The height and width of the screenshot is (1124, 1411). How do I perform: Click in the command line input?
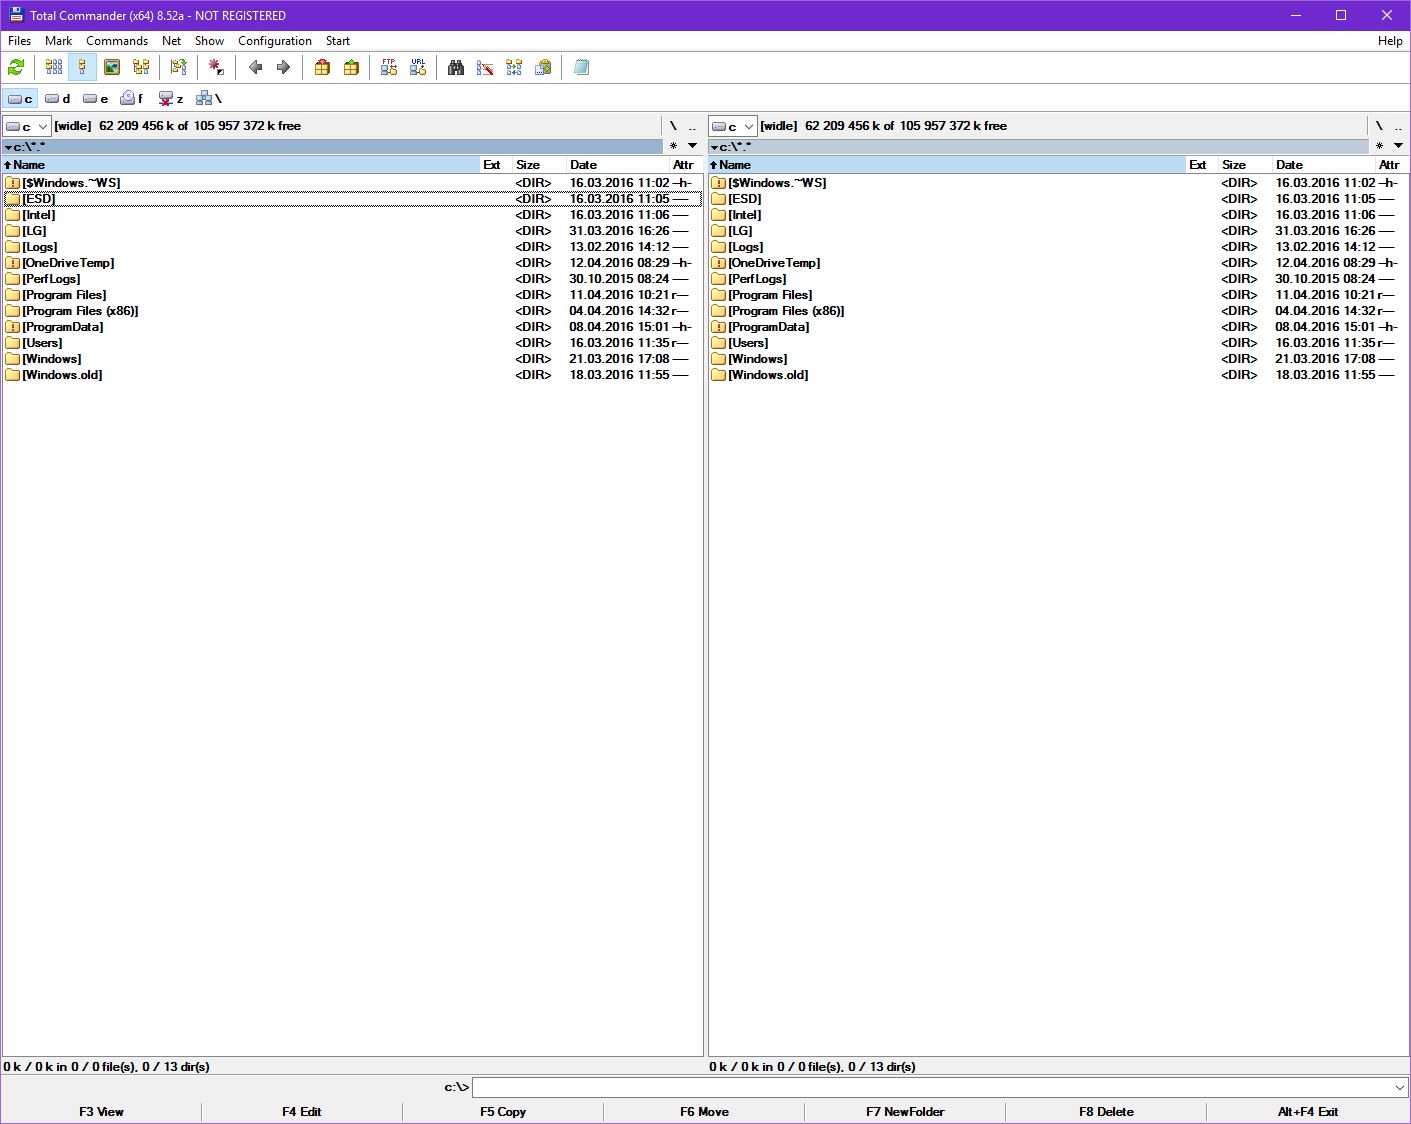(932, 1087)
